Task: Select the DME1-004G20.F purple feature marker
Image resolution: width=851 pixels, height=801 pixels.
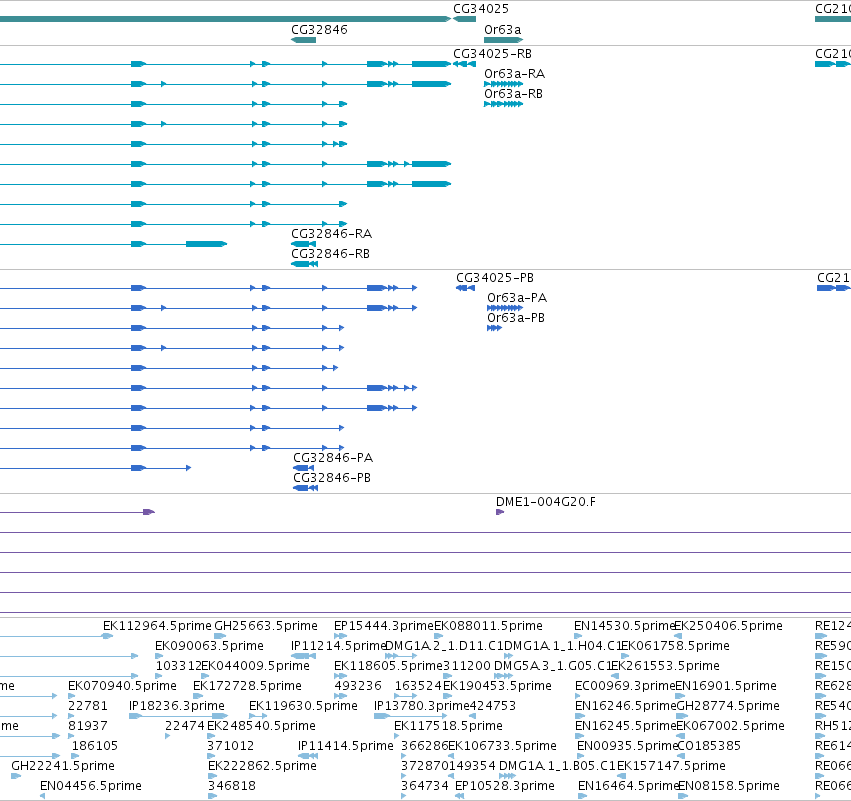Action: point(500,512)
